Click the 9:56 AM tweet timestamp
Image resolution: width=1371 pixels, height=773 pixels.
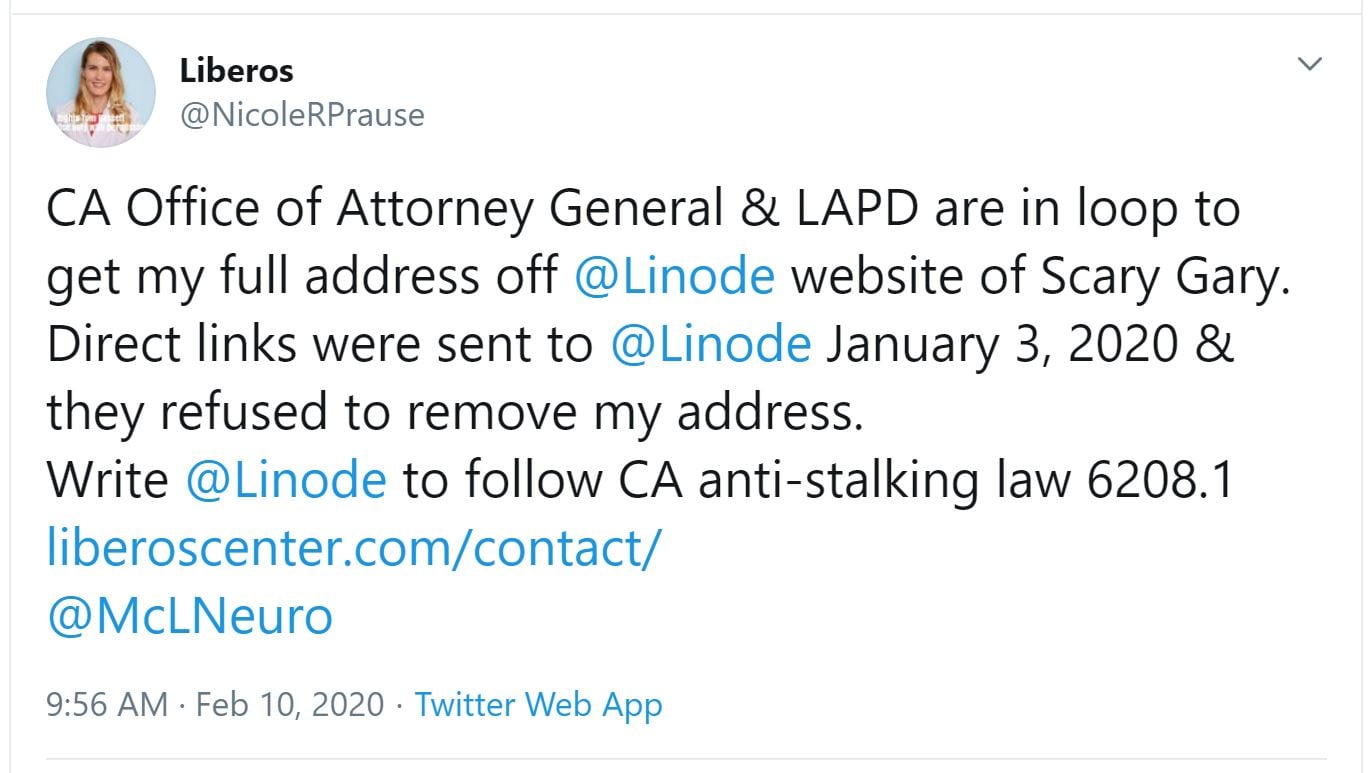pyautogui.click(x=107, y=704)
